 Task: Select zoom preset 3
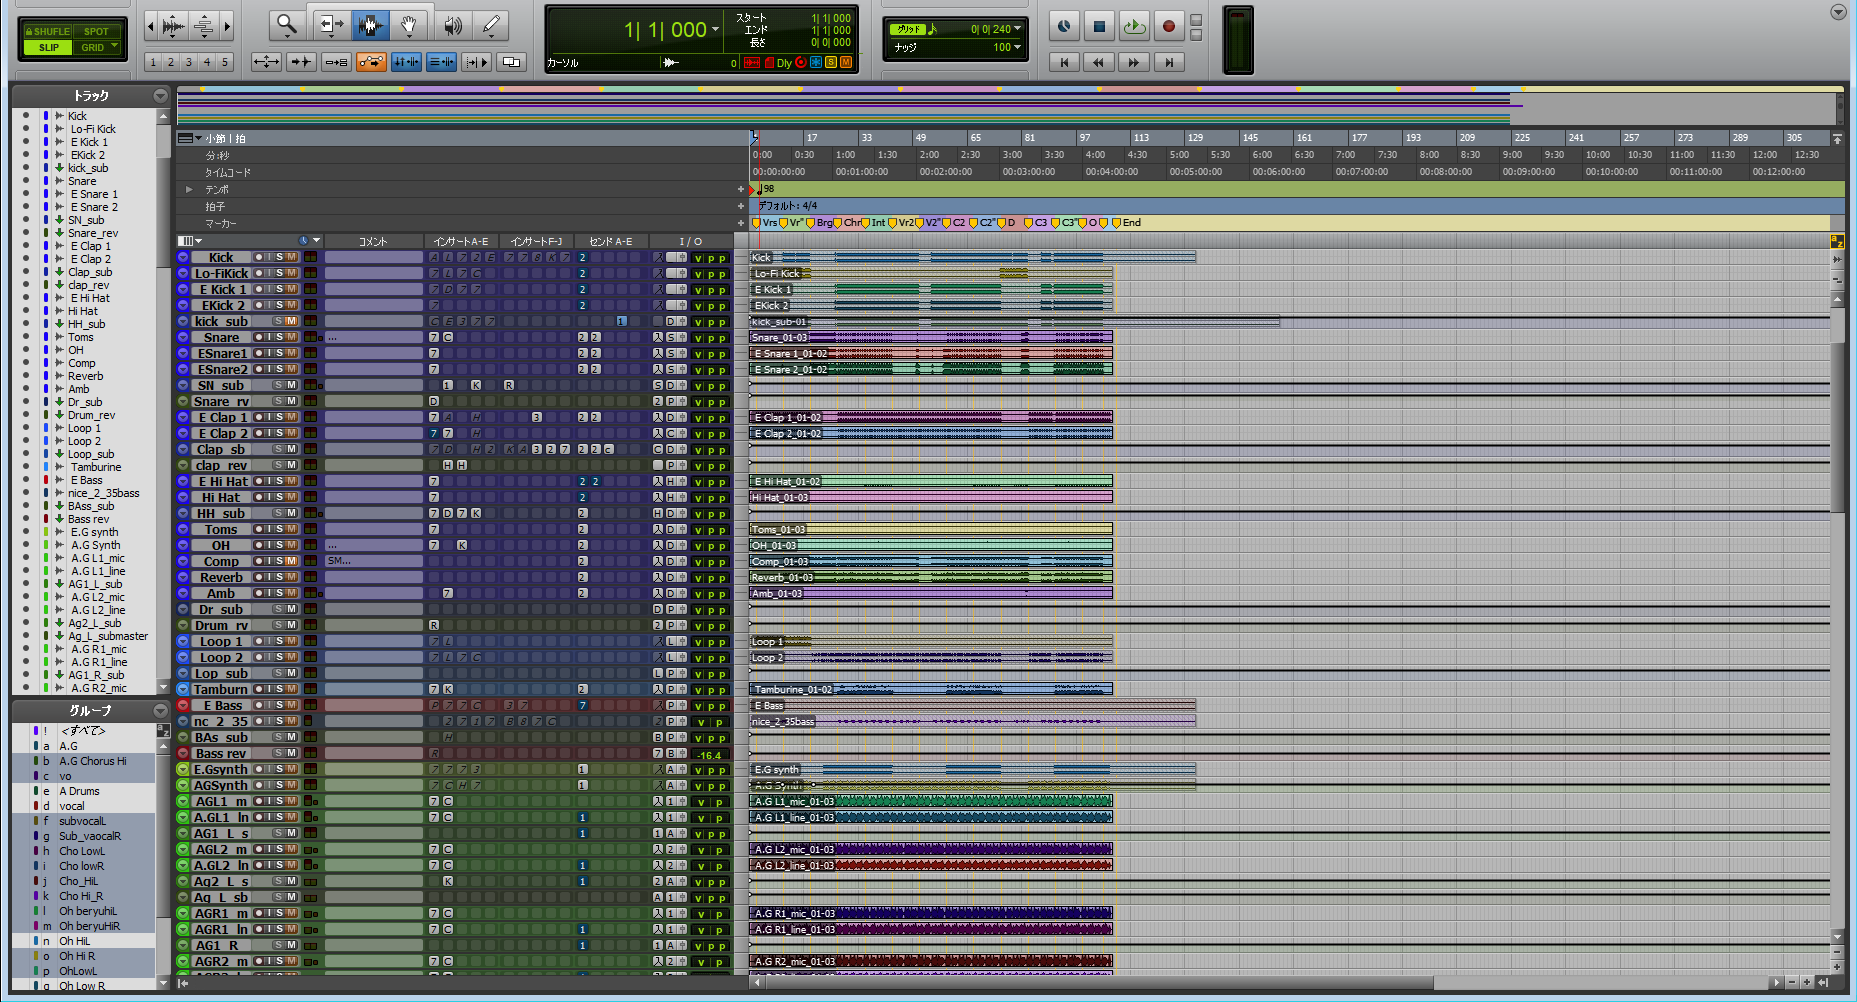pos(189,62)
